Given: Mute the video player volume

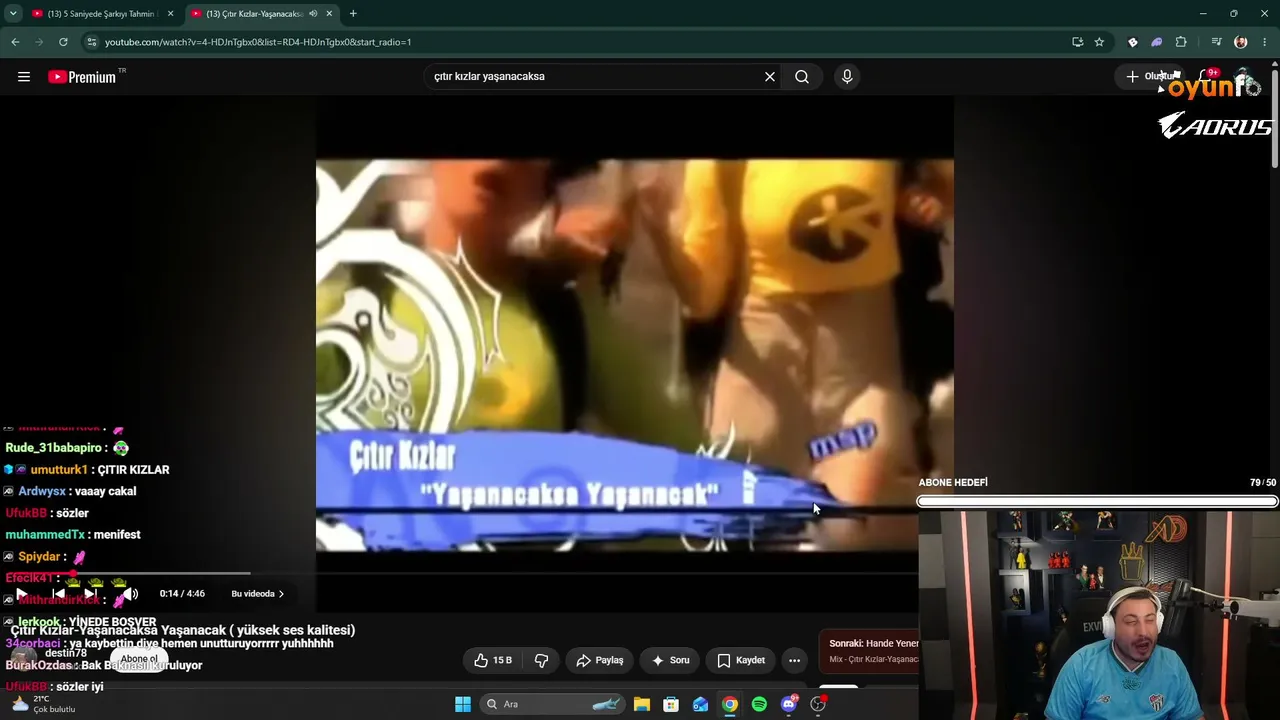Looking at the screenshot, I should coord(130,594).
